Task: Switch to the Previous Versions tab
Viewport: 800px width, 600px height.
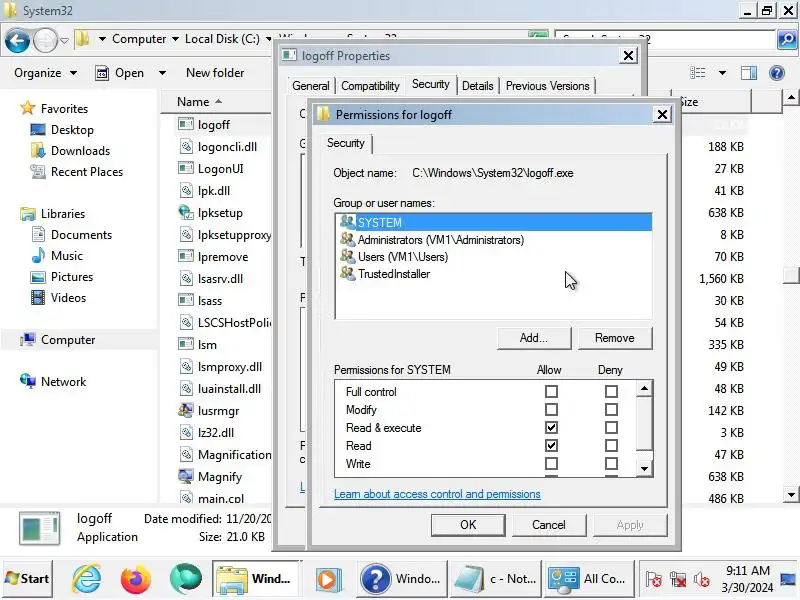Action: [547, 86]
